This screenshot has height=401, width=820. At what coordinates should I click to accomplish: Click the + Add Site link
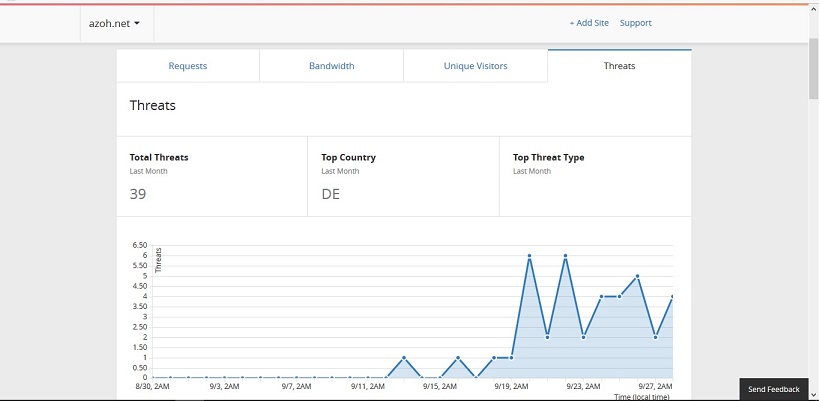(589, 23)
